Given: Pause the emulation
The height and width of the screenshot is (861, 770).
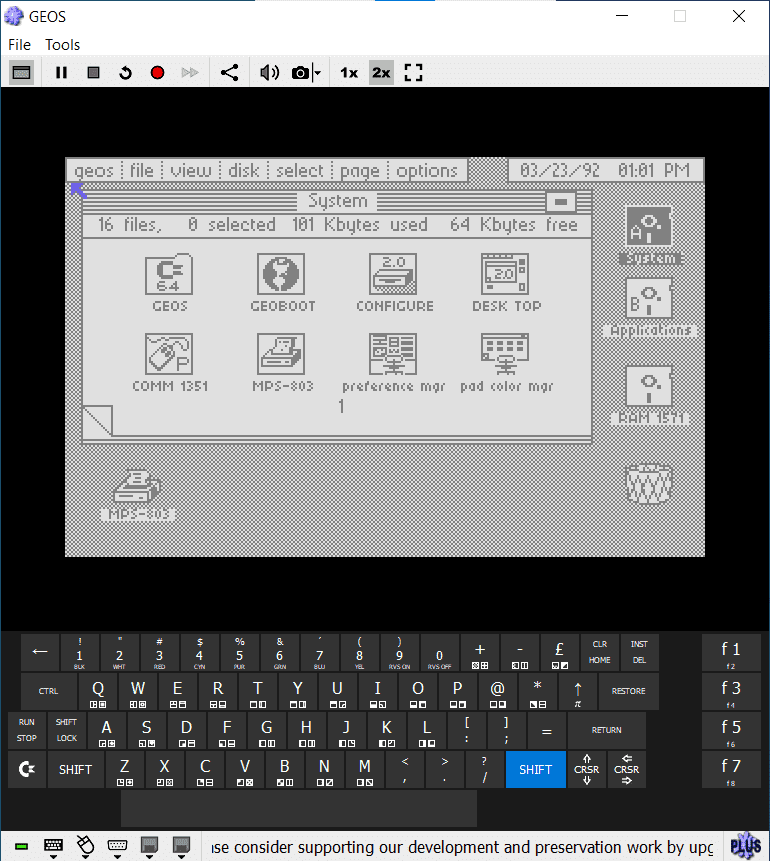Looking at the screenshot, I should pos(62,72).
